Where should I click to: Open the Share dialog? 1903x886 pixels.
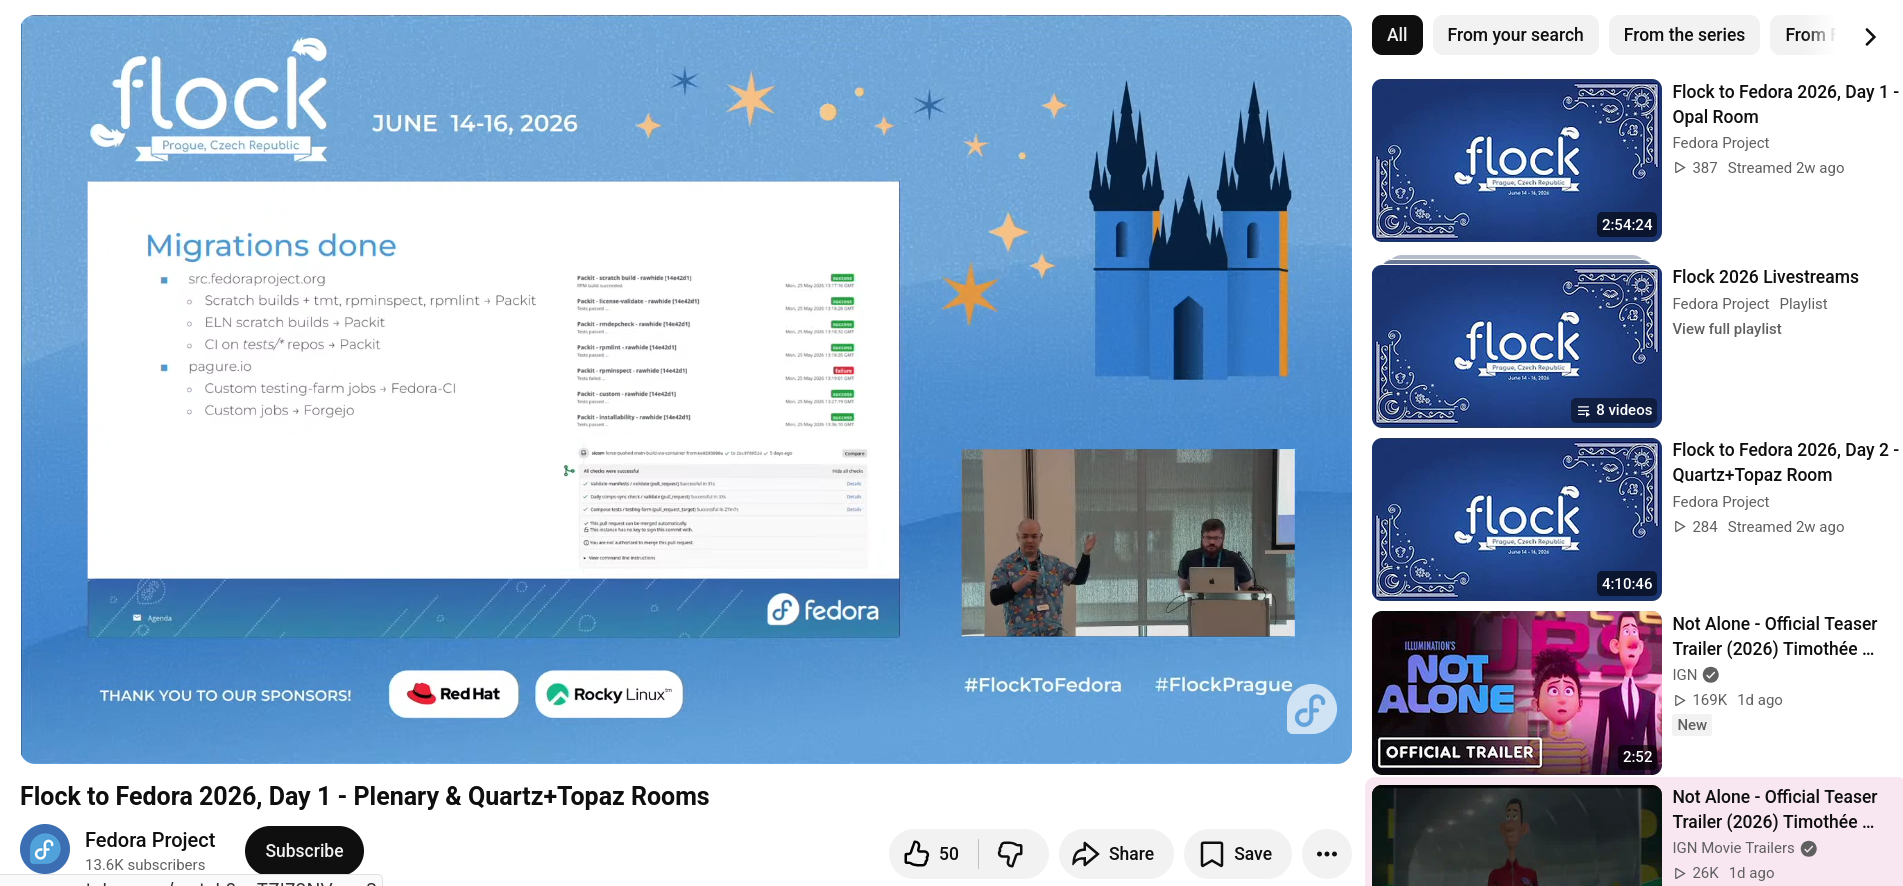pyautogui.click(x=1115, y=854)
